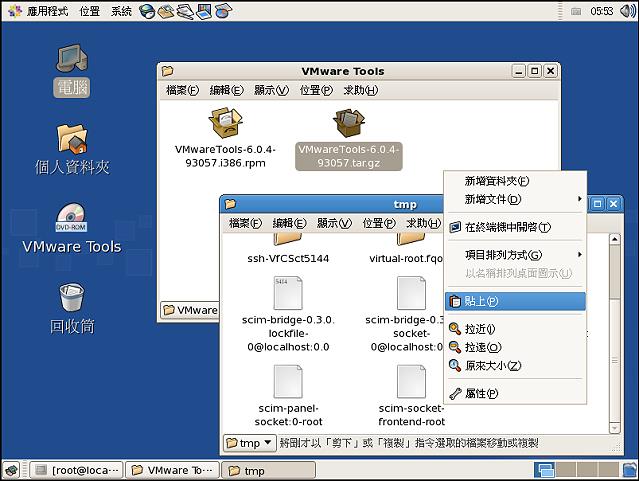Image resolution: width=639 pixels, height=481 pixels.
Task: Select the scim-bridge socket file icon
Action: click(x=412, y=293)
